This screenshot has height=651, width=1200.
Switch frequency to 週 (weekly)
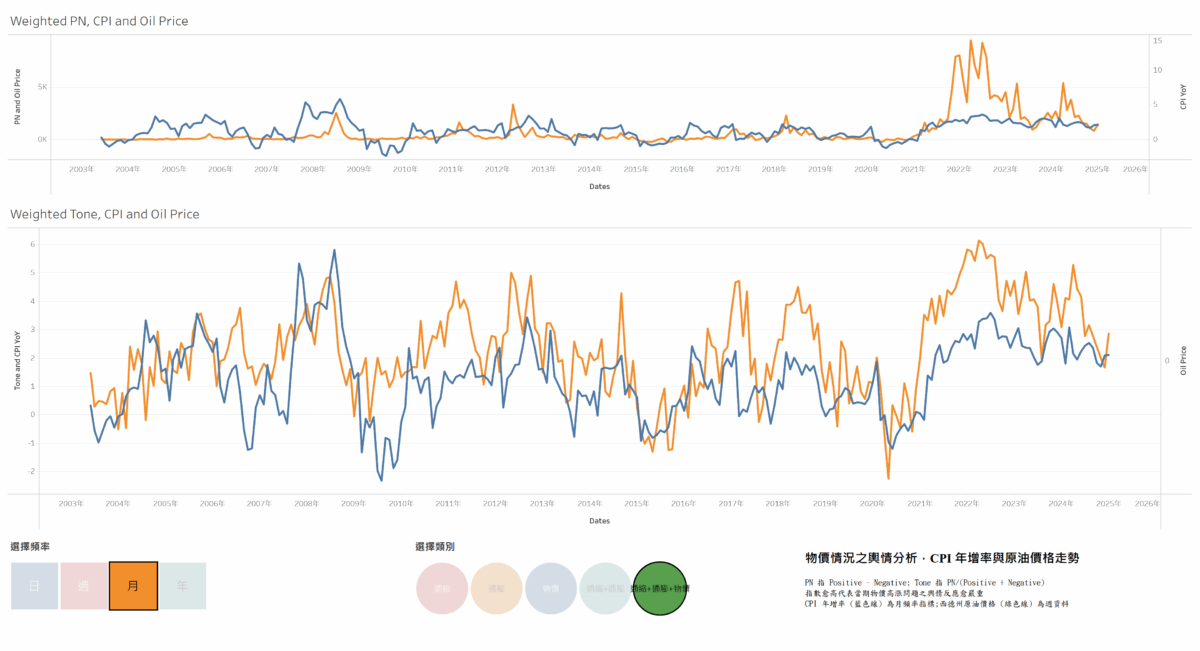point(84,586)
